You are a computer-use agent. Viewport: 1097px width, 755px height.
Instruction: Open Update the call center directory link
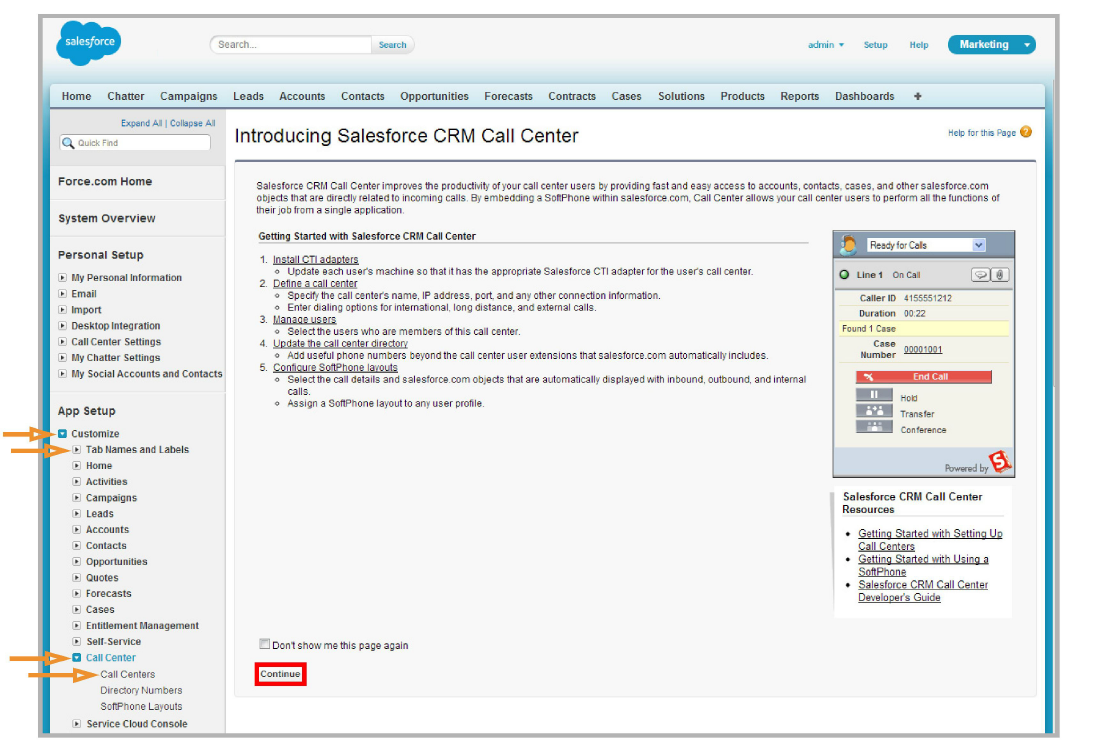pyautogui.click(x=340, y=344)
